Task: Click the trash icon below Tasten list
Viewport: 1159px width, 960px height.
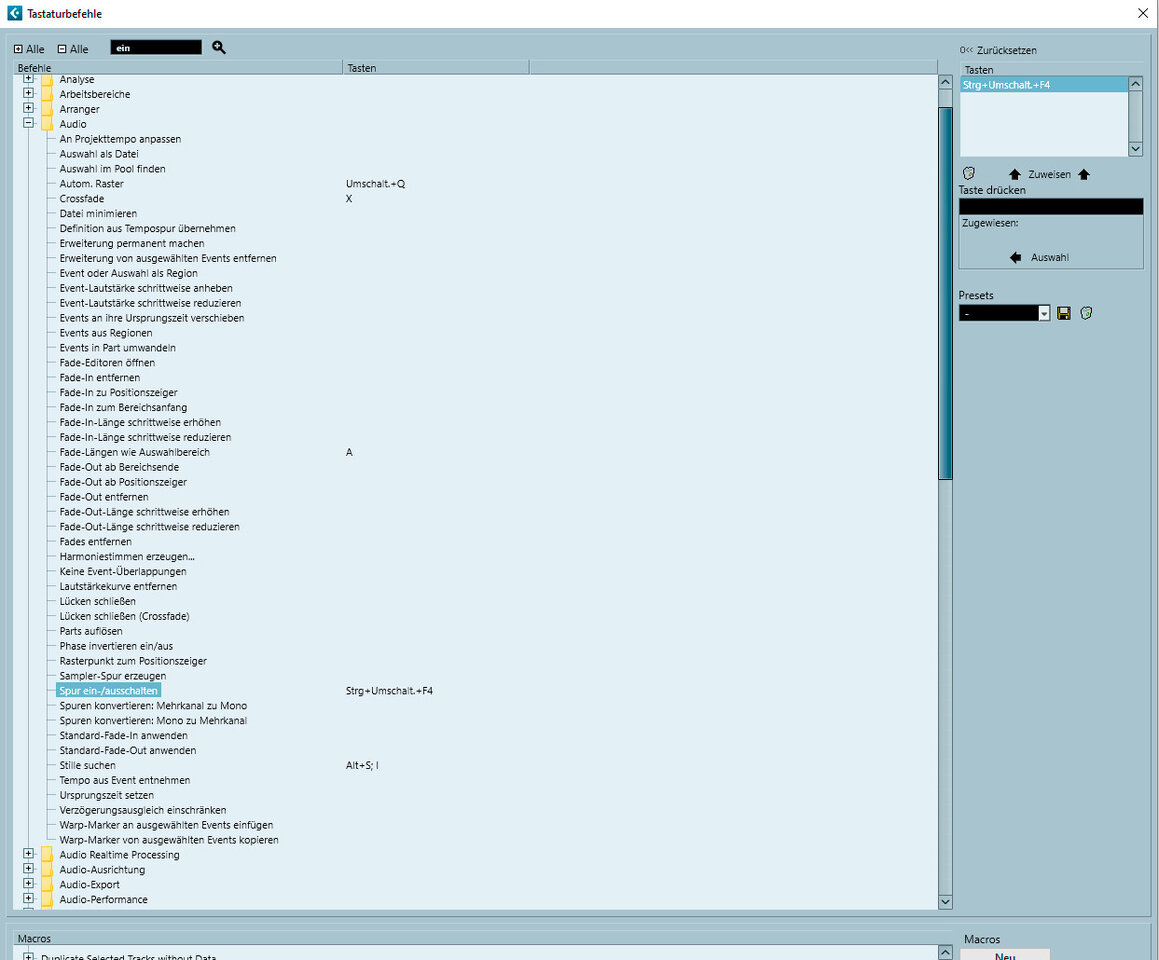Action: pyautogui.click(x=969, y=173)
